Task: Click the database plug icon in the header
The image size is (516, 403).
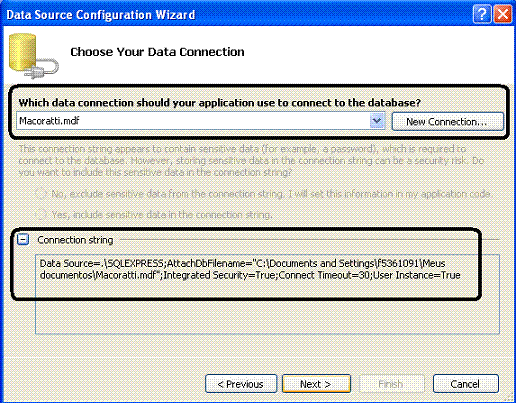Action: (33, 56)
